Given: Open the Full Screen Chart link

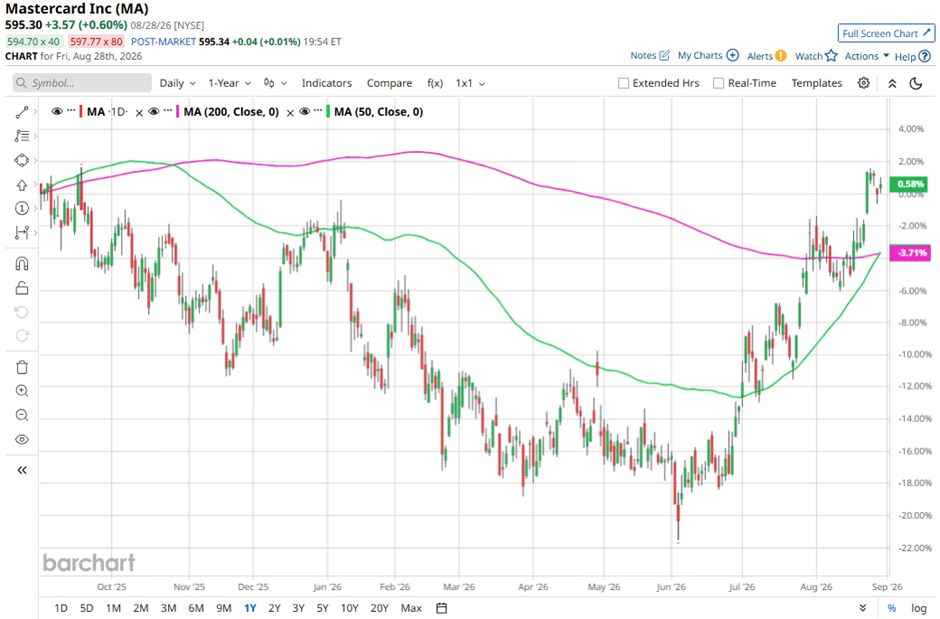Looking at the screenshot, I should coord(886,34).
